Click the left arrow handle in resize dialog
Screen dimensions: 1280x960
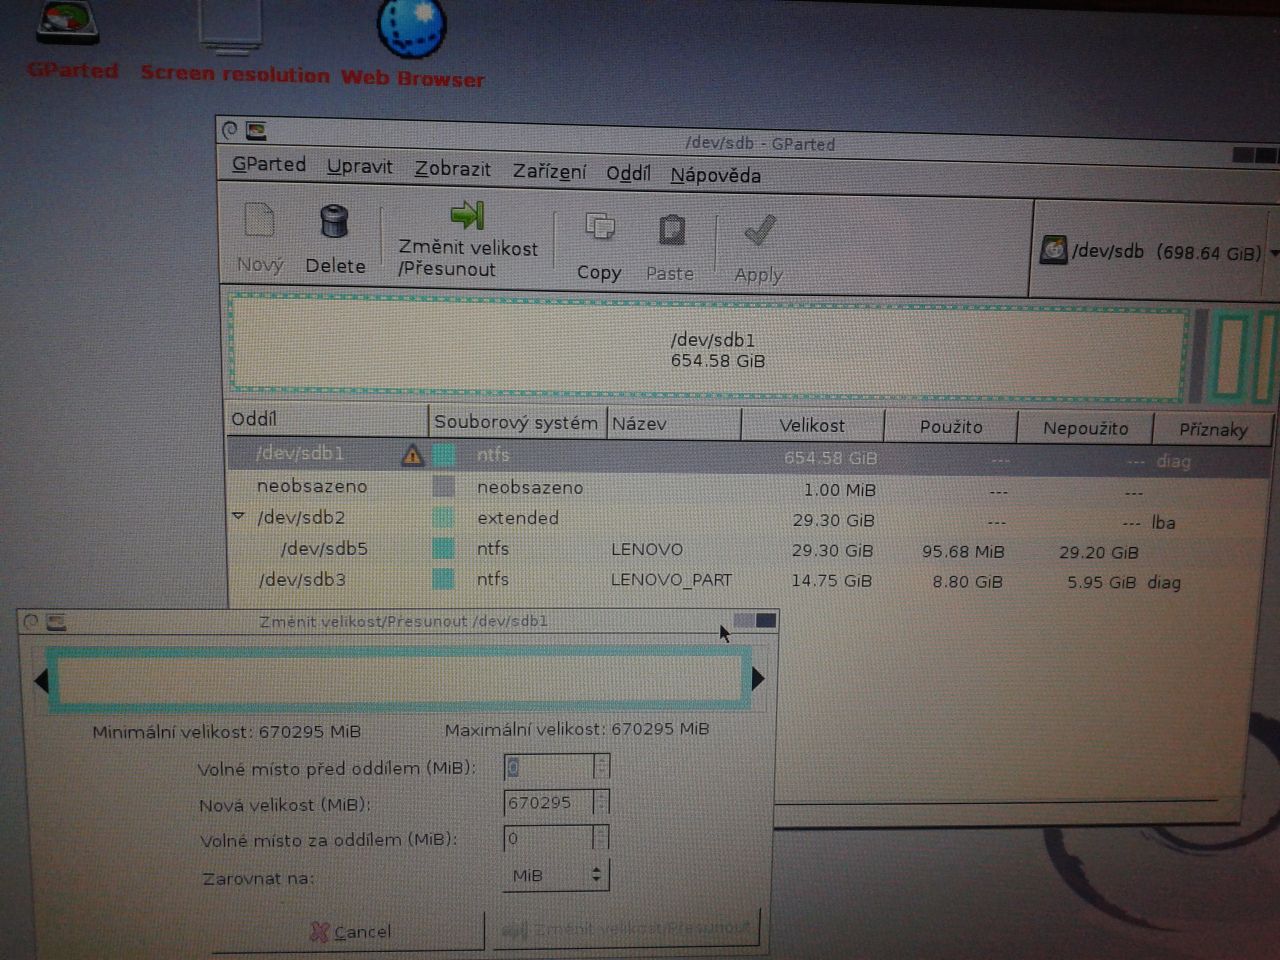pyautogui.click(x=41, y=681)
